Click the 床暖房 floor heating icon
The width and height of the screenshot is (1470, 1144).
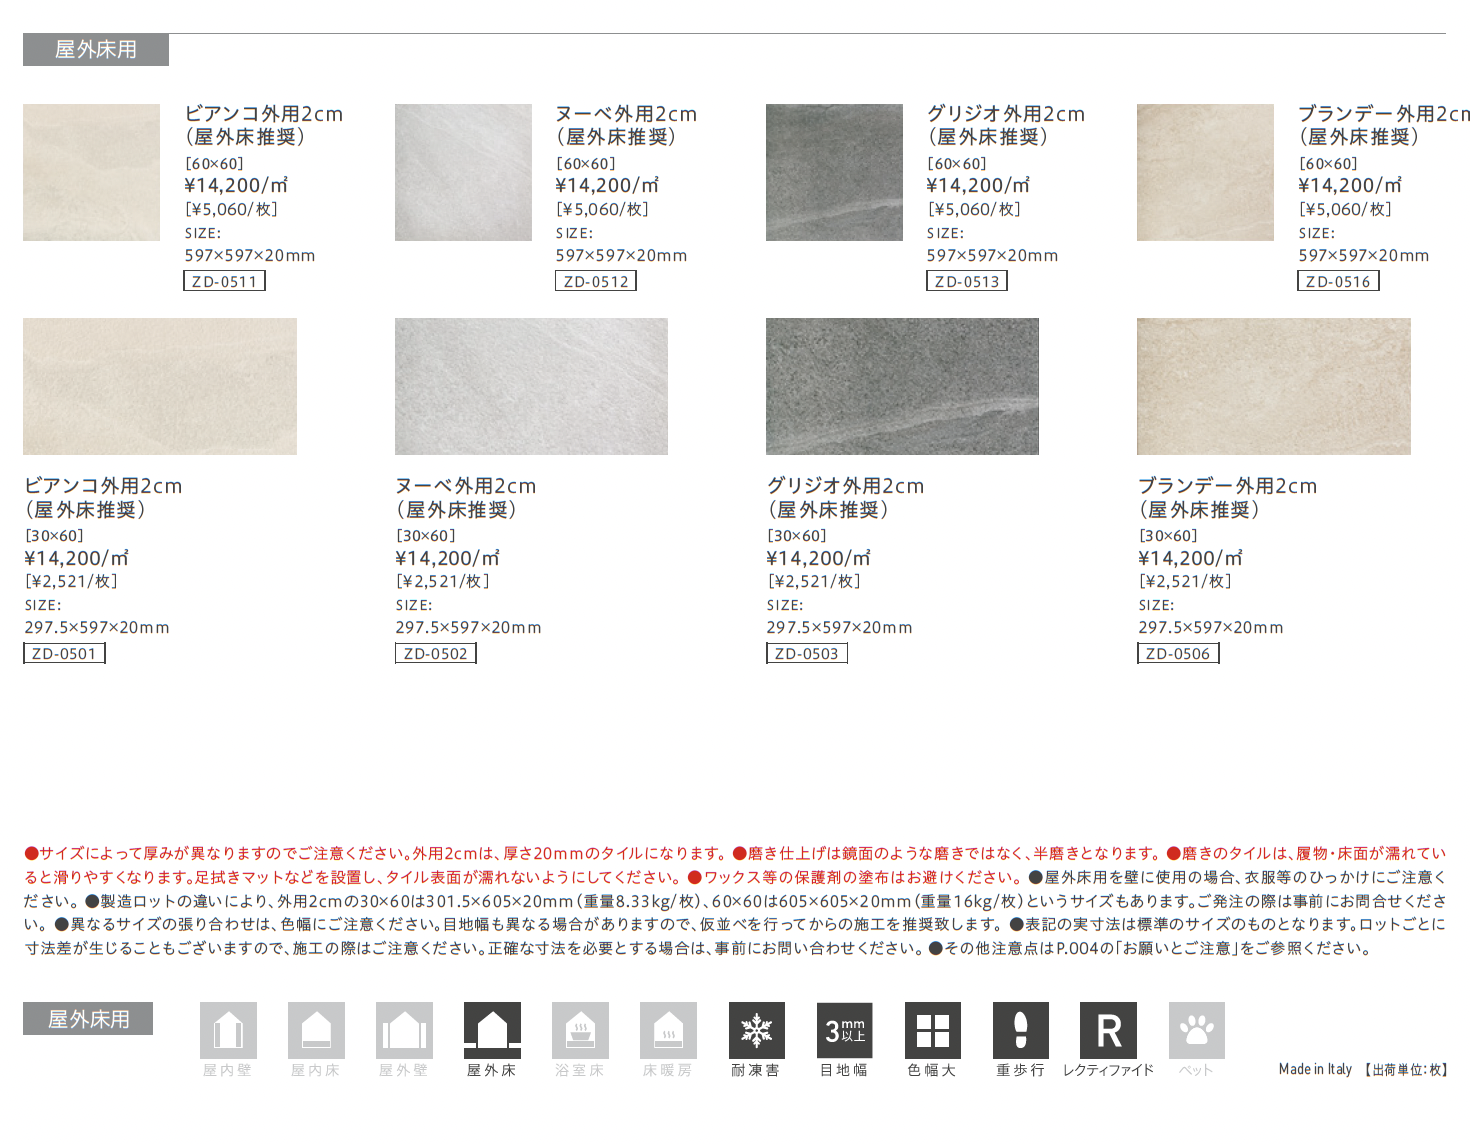coord(668,1030)
